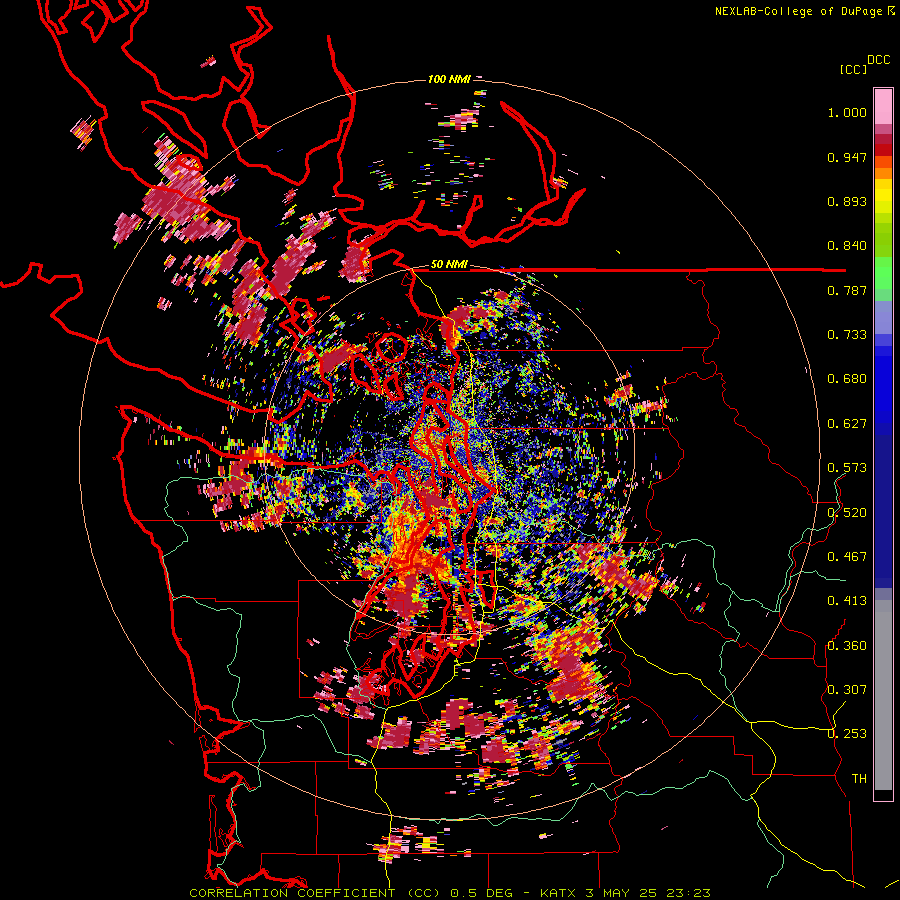This screenshot has width=900, height=900.
Task: Select the 0.680 scale value
Action: [847, 379]
